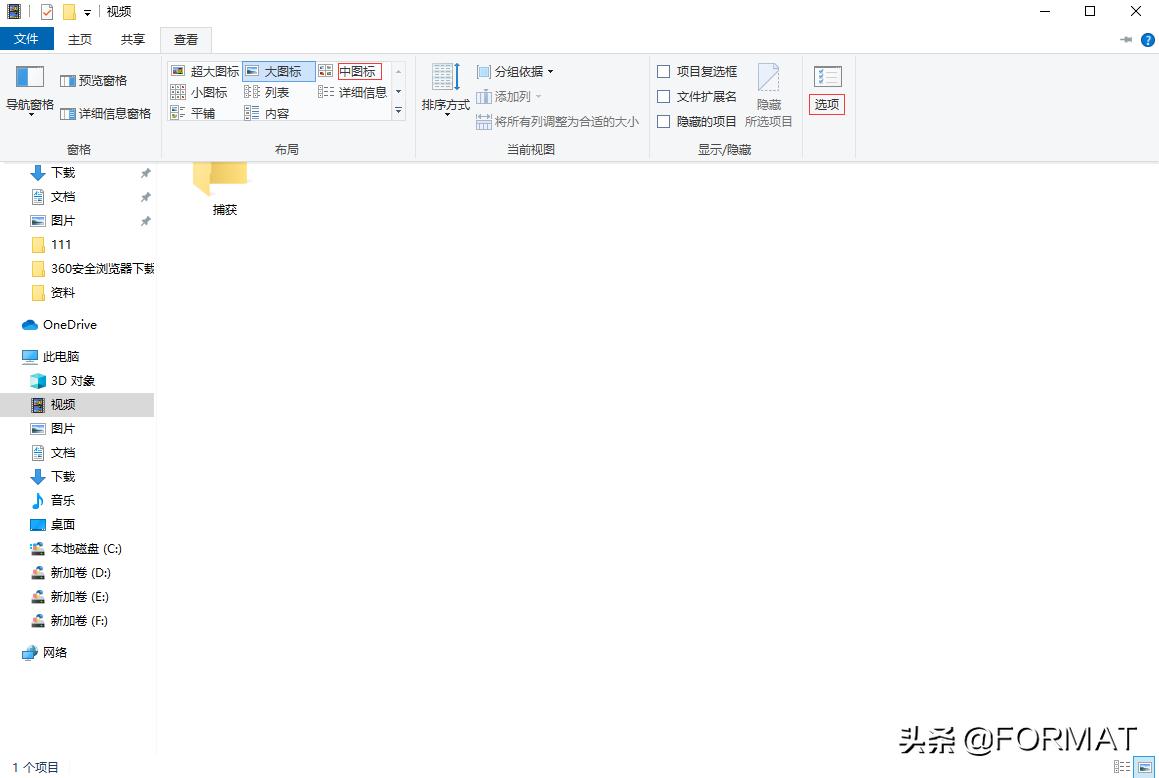Open the 文件 (File) menu
1159x778 pixels.
click(27, 39)
